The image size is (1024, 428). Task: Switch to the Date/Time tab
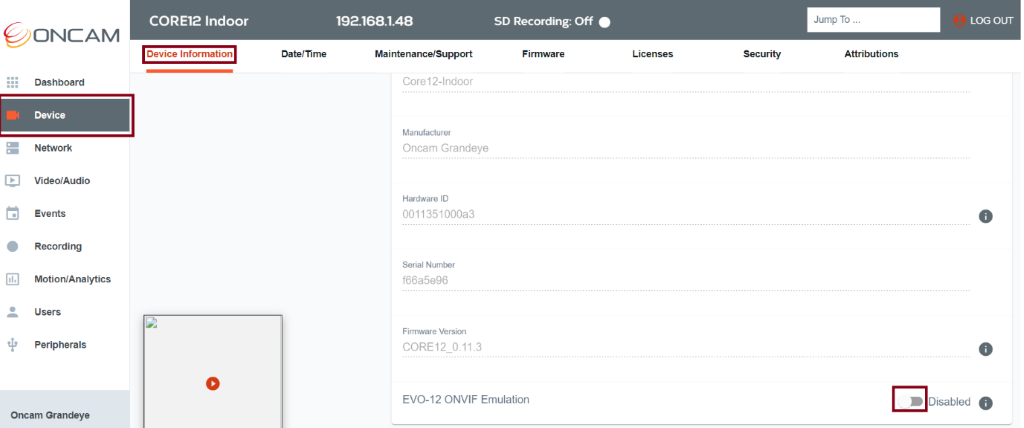click(304, 54)
